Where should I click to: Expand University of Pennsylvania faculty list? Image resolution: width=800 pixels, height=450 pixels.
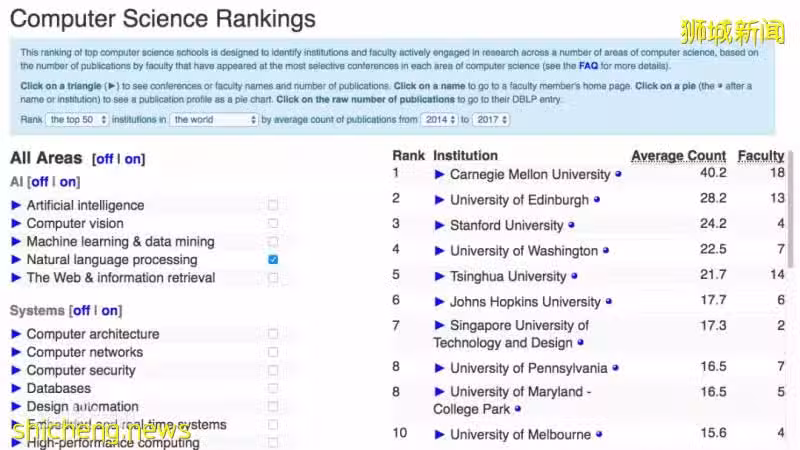pos(439,368)
